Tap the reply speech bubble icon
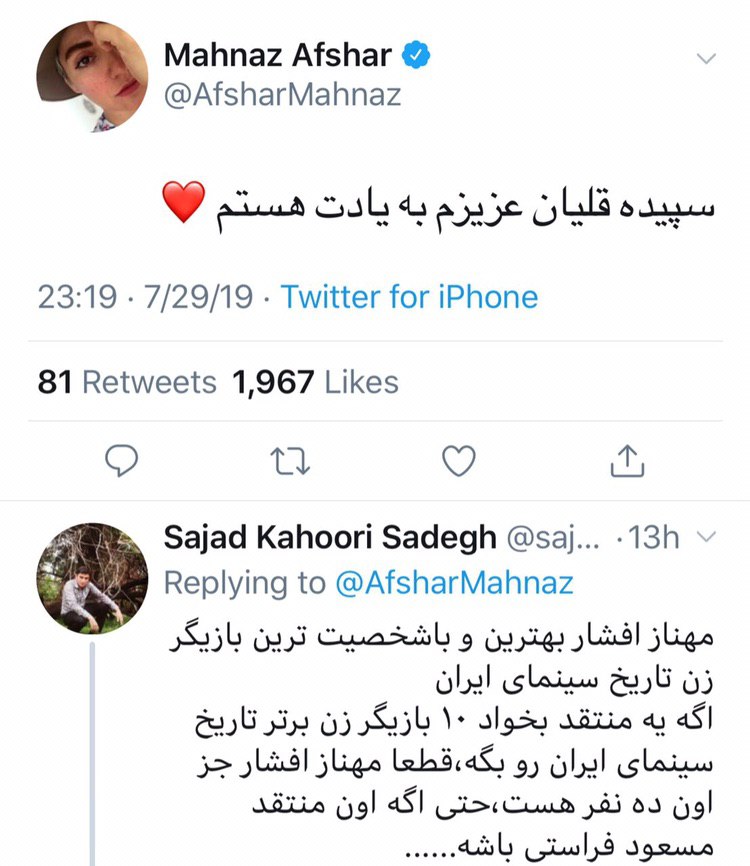The width and height of the screenshot is (750, 866). (120, 460)
